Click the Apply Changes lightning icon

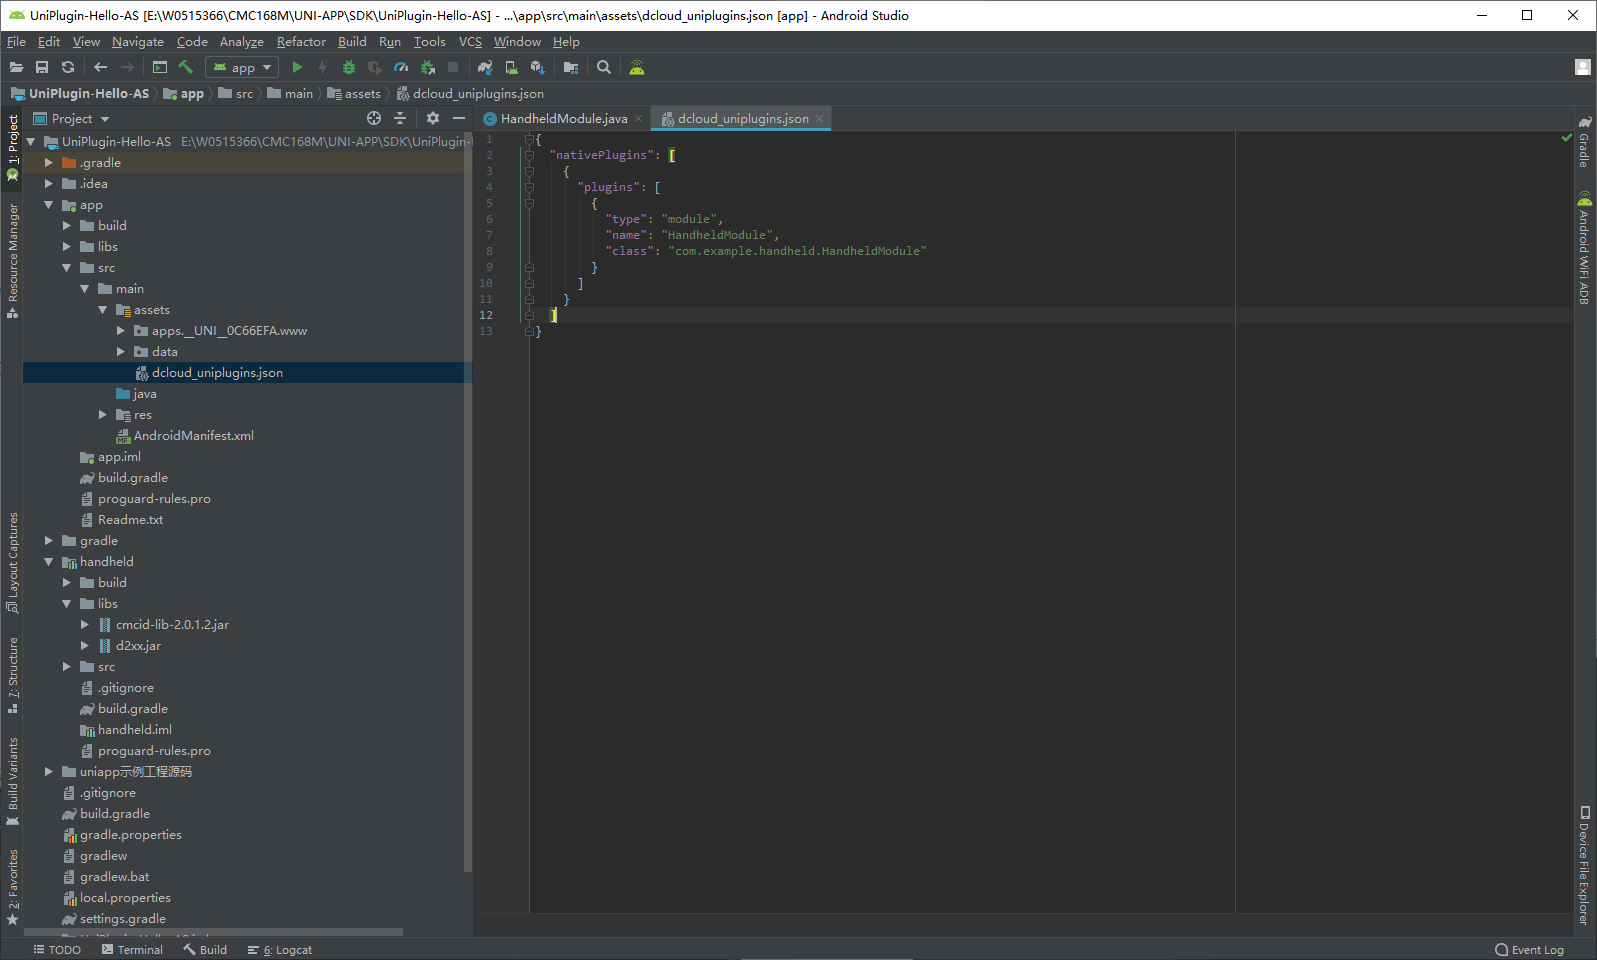[x=322, y=67]
